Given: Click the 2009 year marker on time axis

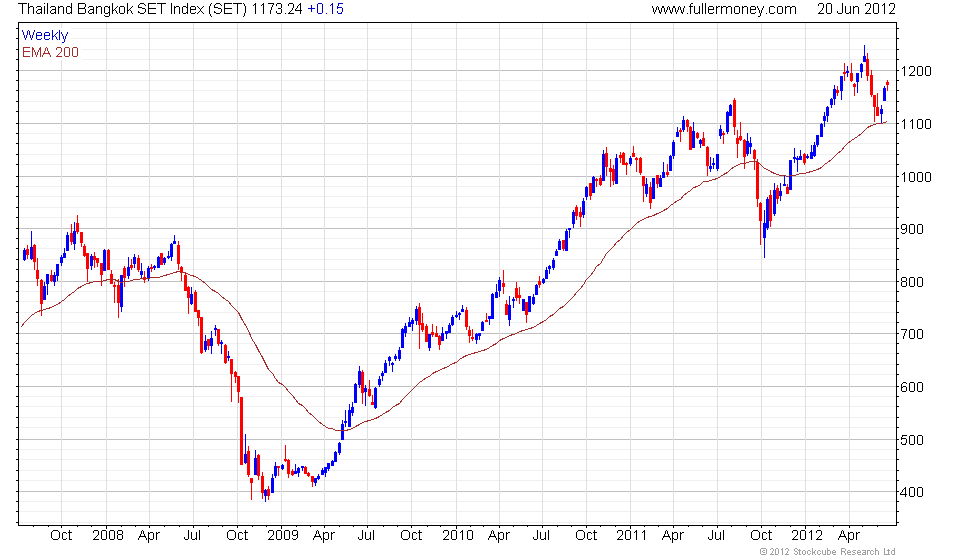Looking at the screenshot, I should [282, 536].
